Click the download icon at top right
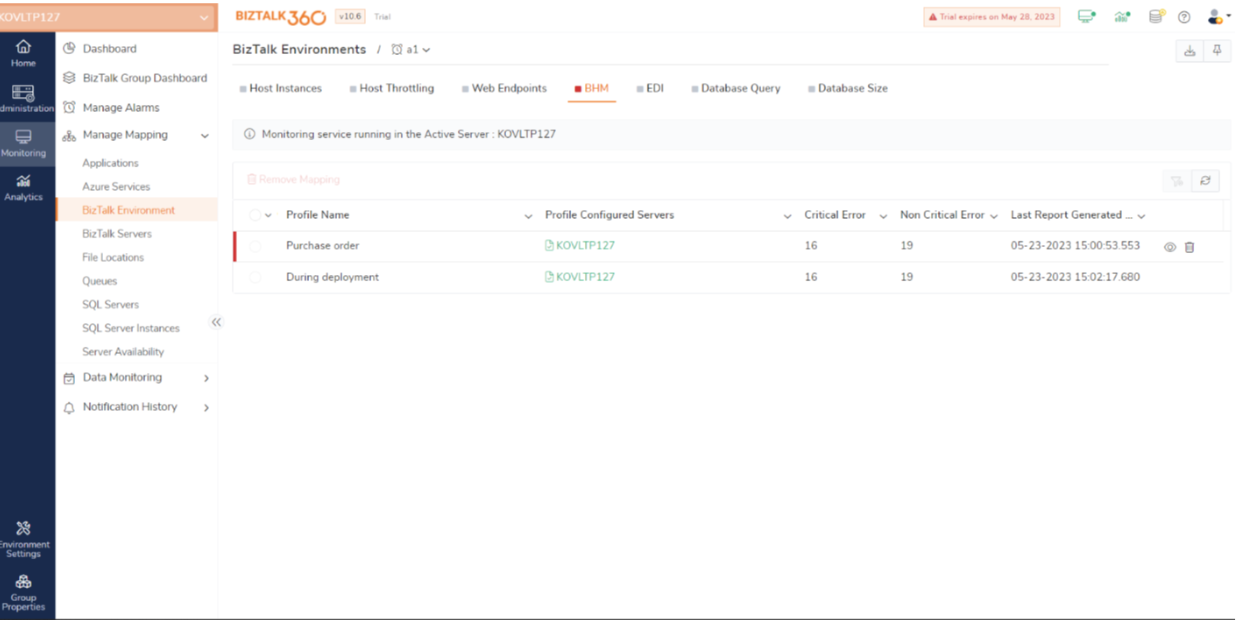Screen dimensions: 1245x620 pos(1189,51)
